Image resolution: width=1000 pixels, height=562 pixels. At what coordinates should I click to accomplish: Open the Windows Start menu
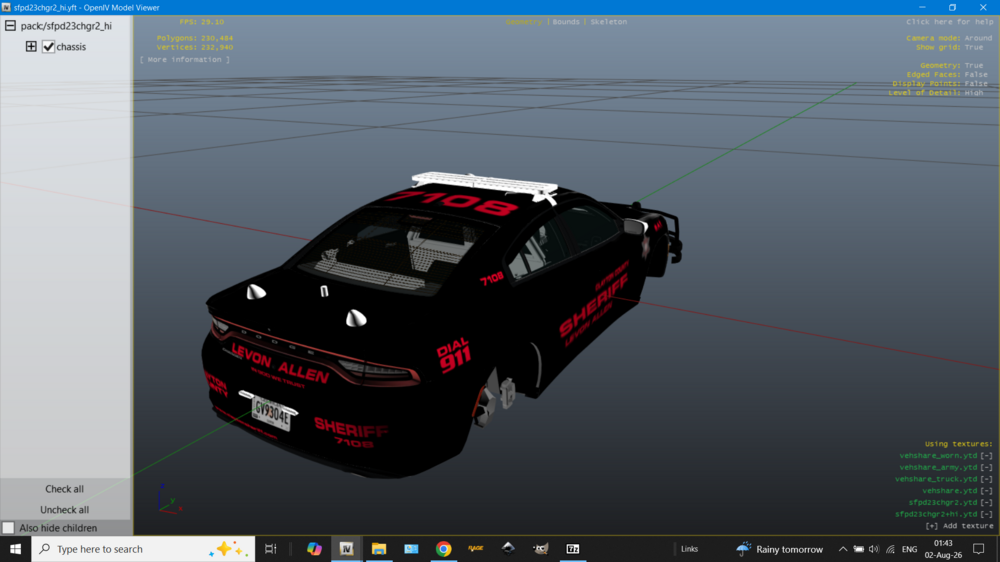click(15, 549)
